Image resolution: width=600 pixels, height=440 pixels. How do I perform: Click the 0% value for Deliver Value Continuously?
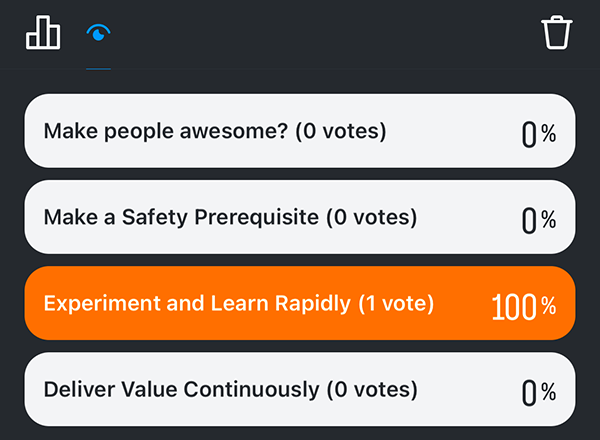click(538, 393)
